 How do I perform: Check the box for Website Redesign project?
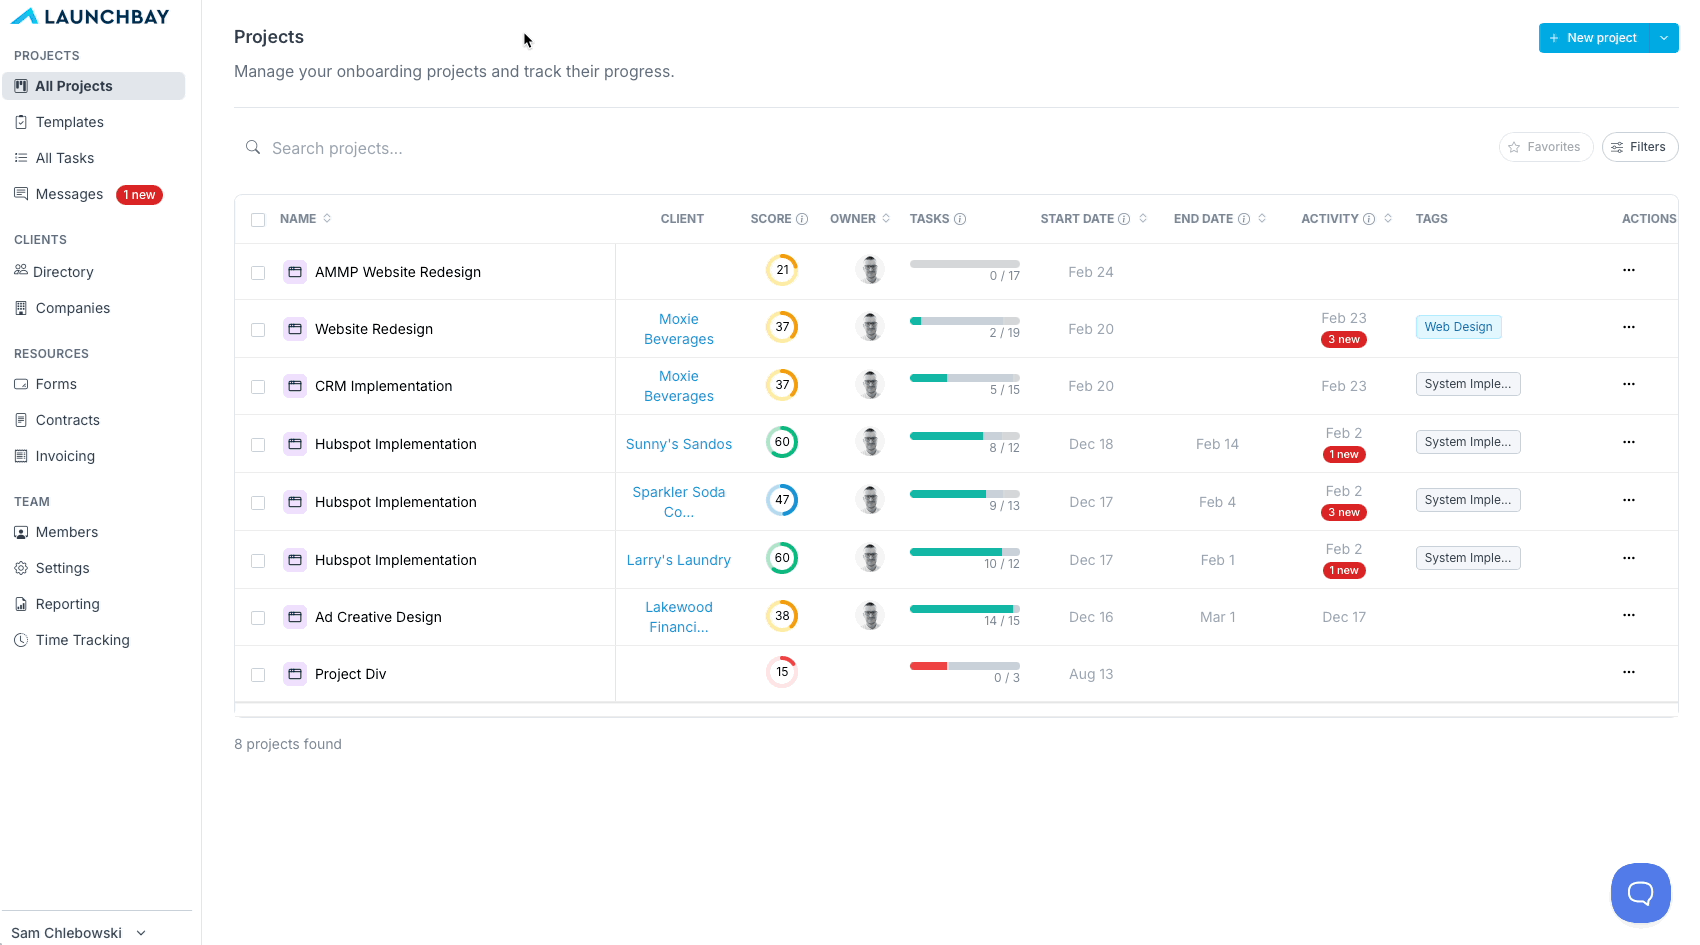pyautogui.click(x=258, y=330)
